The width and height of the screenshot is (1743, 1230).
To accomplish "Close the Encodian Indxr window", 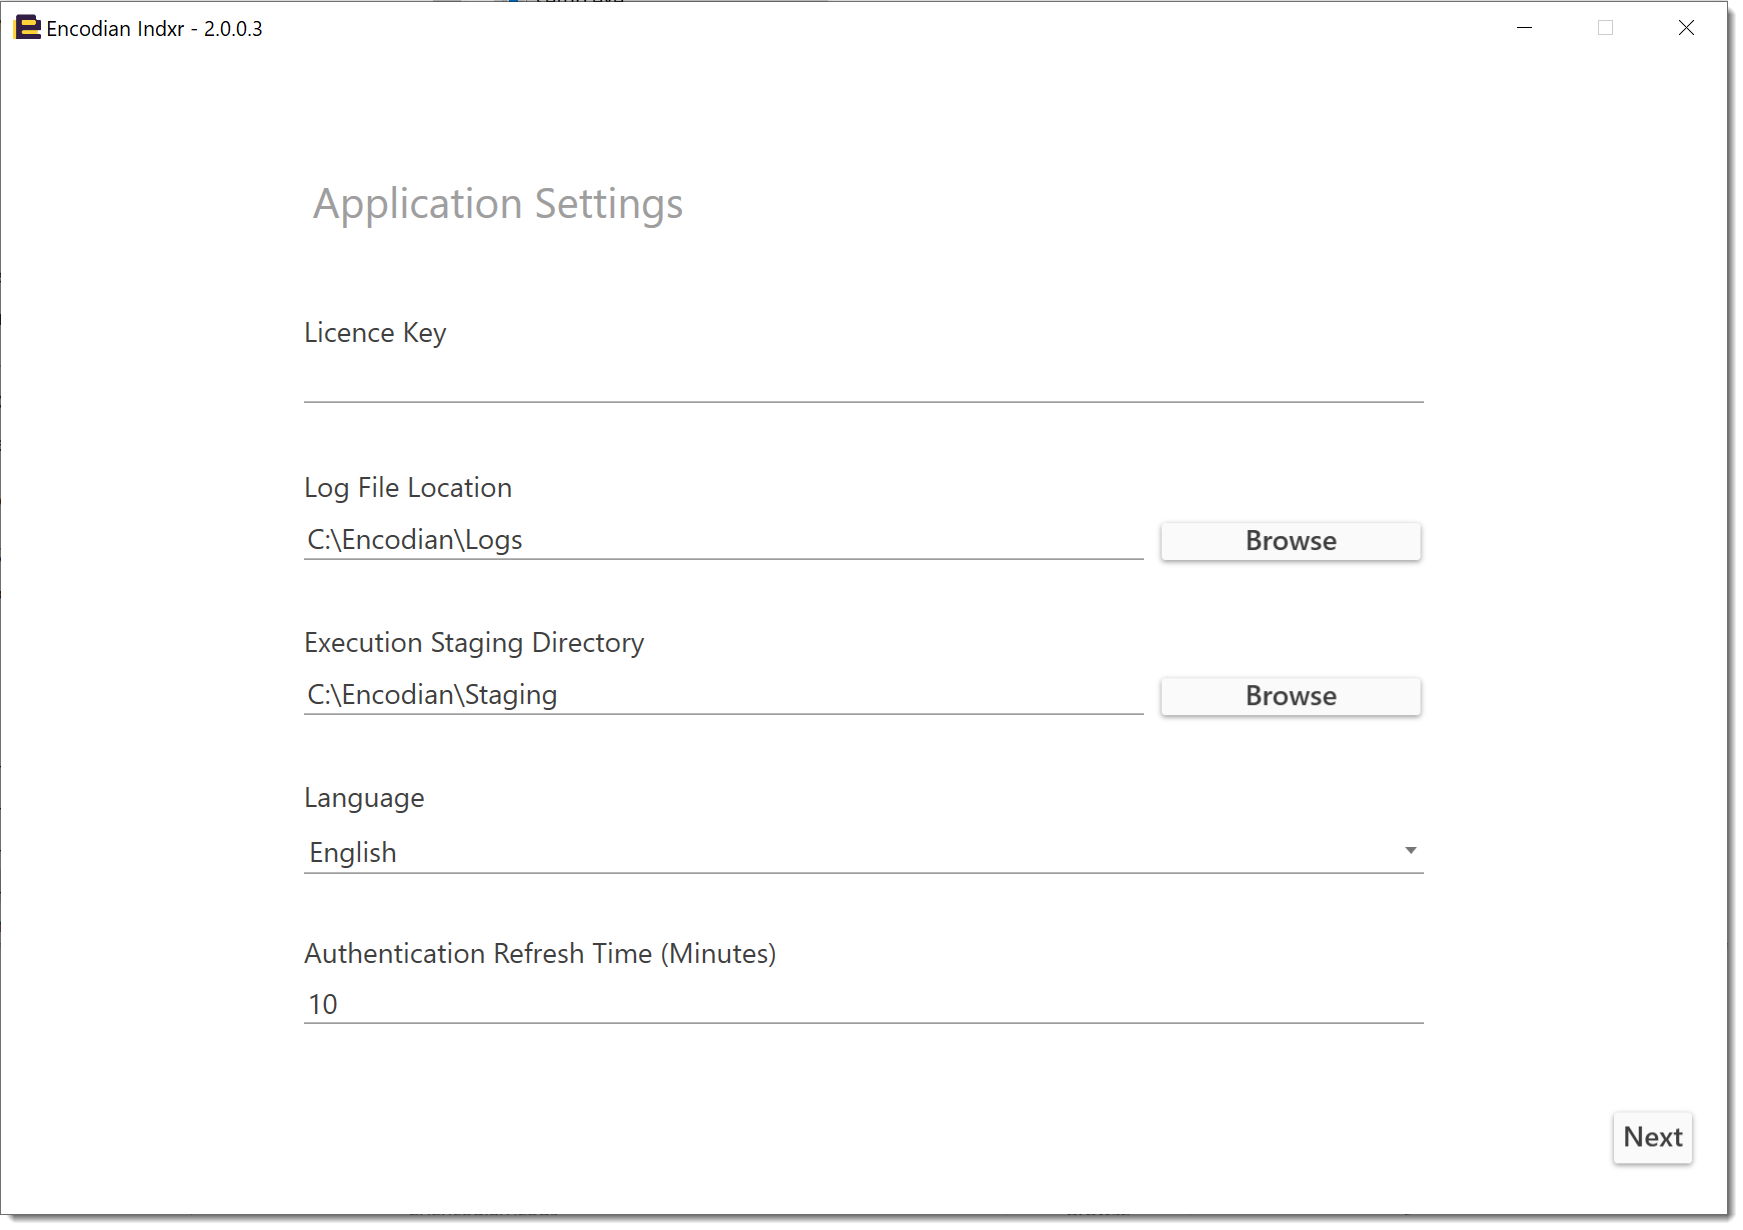I will pyautogui.click(x=1686, y=28).
